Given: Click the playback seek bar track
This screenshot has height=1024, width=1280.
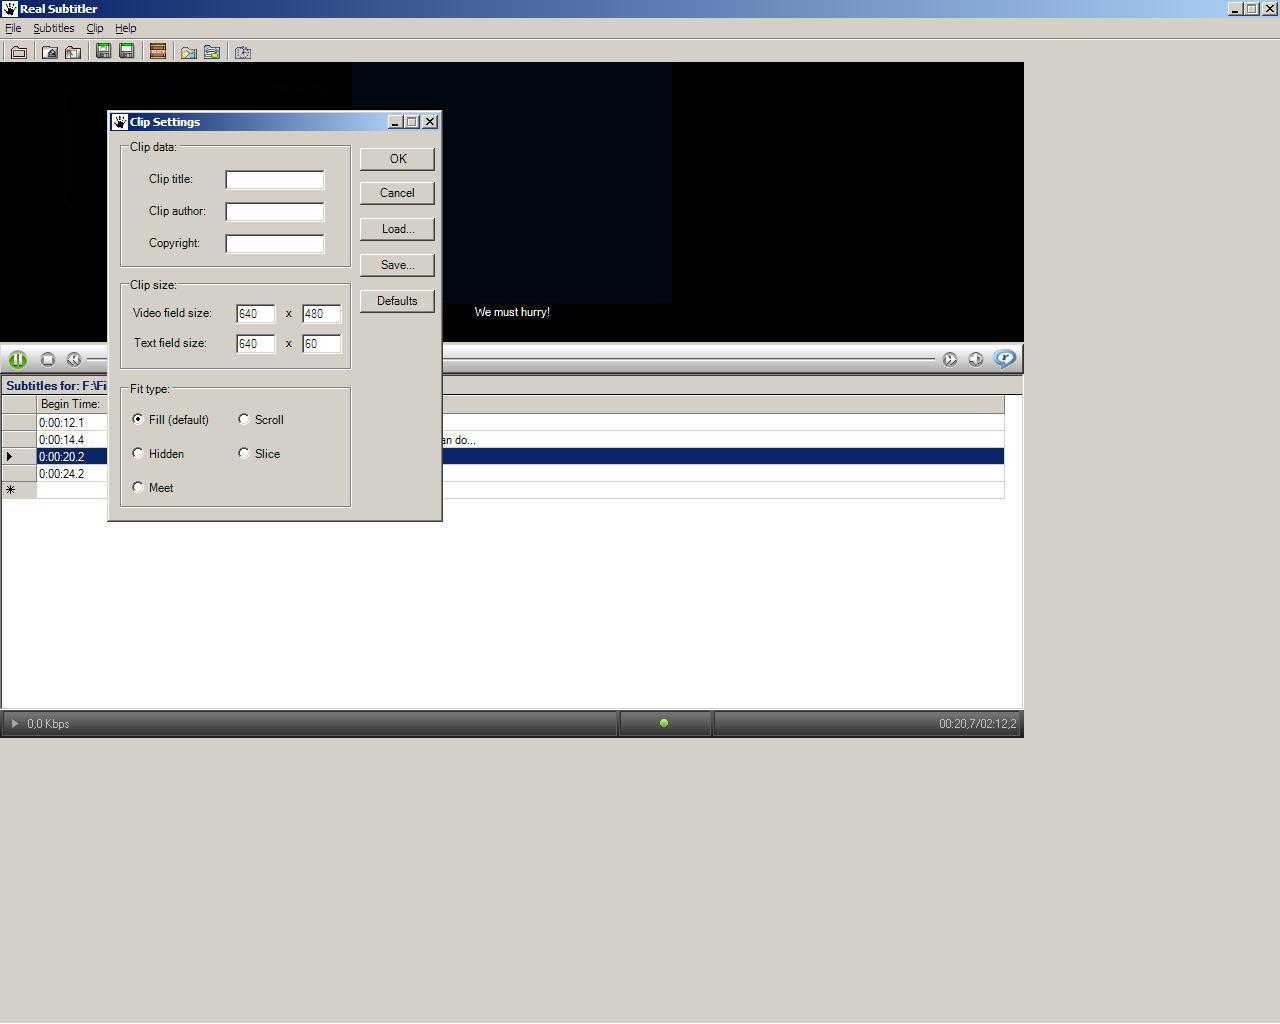Looking at the screenshot, I should coord(688,359).
